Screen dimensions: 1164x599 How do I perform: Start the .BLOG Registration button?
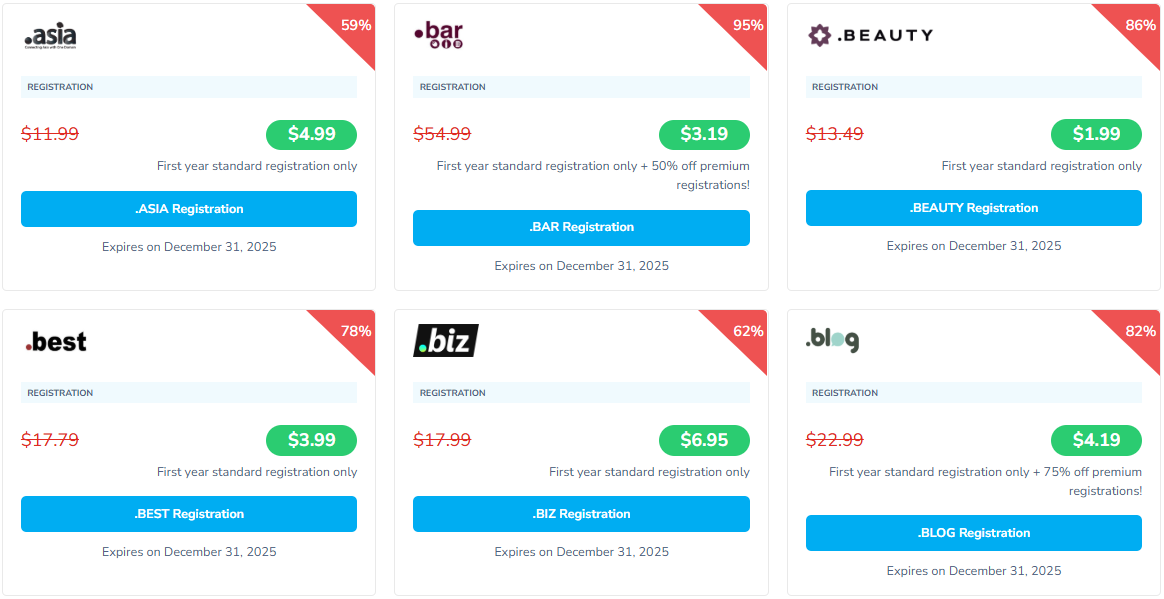[x=973, y=533]
